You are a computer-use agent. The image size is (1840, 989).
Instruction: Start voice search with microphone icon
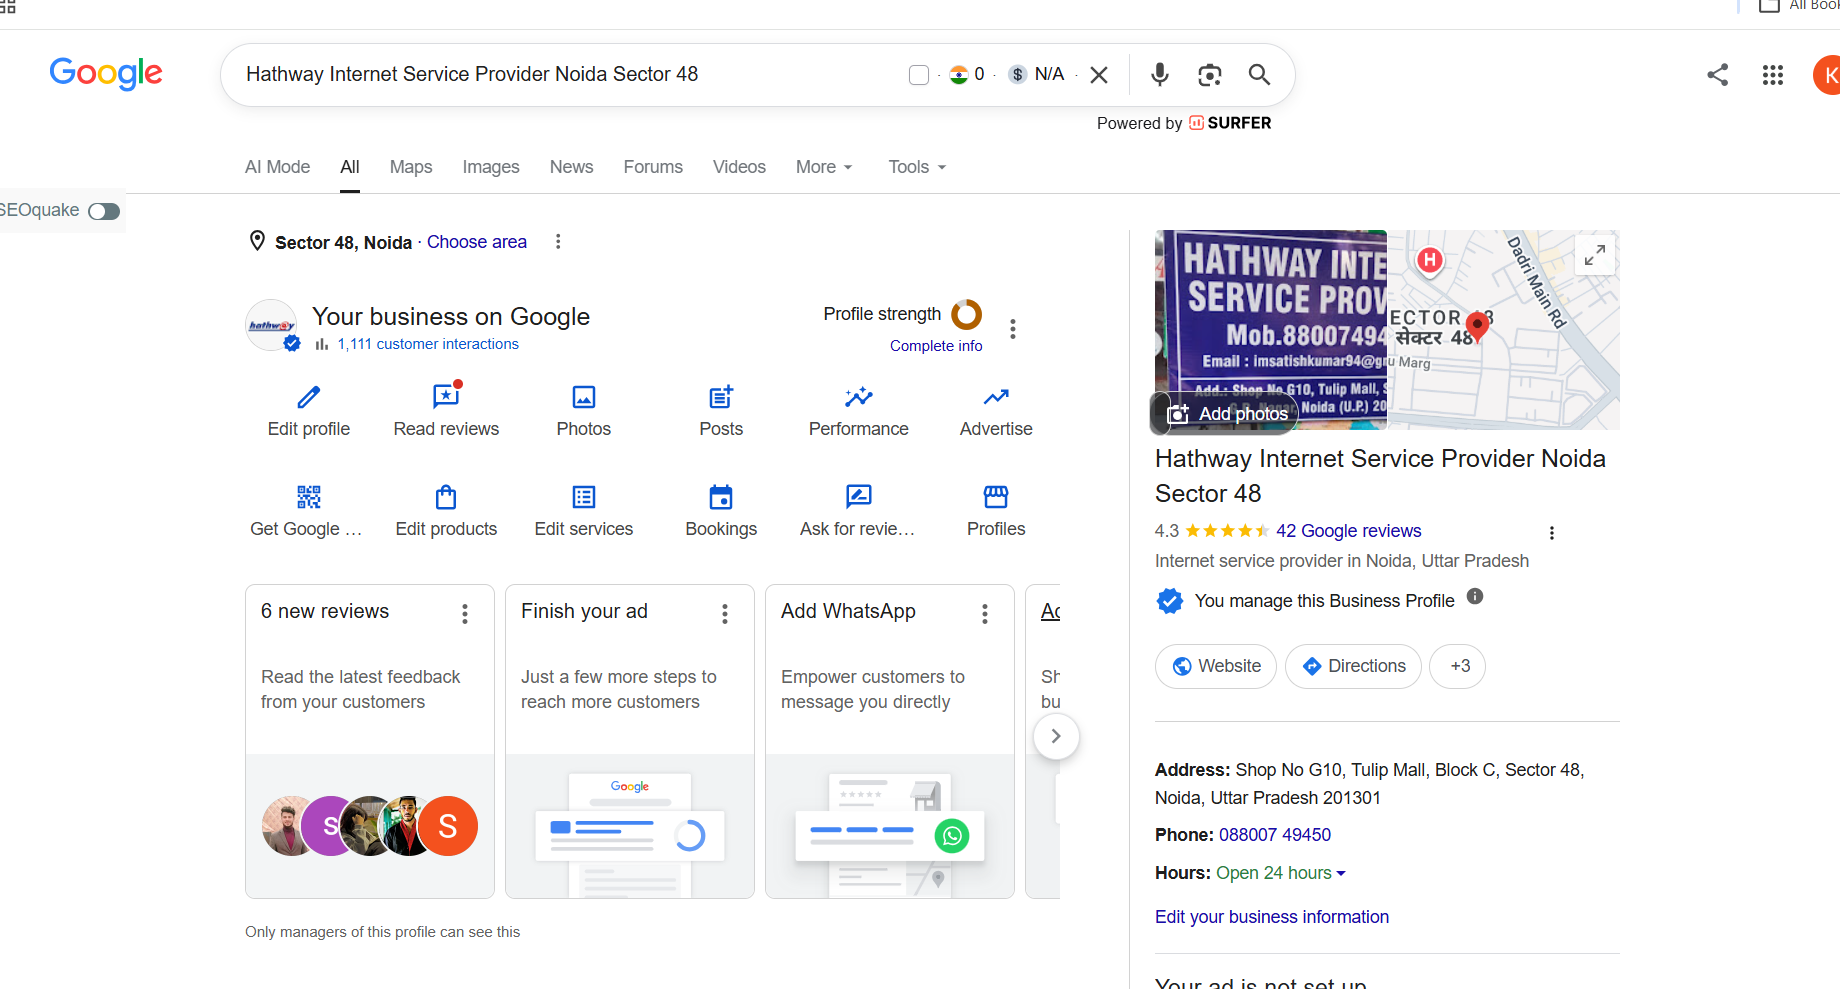(x=1159, y=75)
